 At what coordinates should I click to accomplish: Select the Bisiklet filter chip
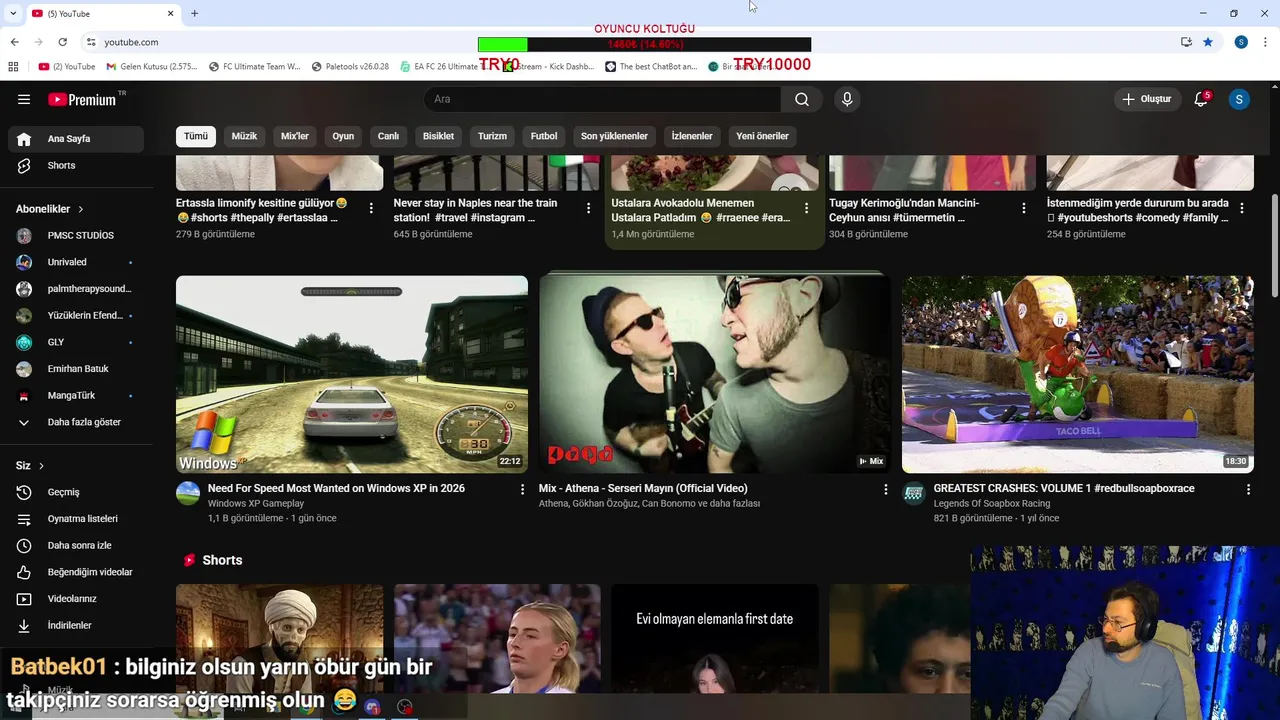[438, 136]
